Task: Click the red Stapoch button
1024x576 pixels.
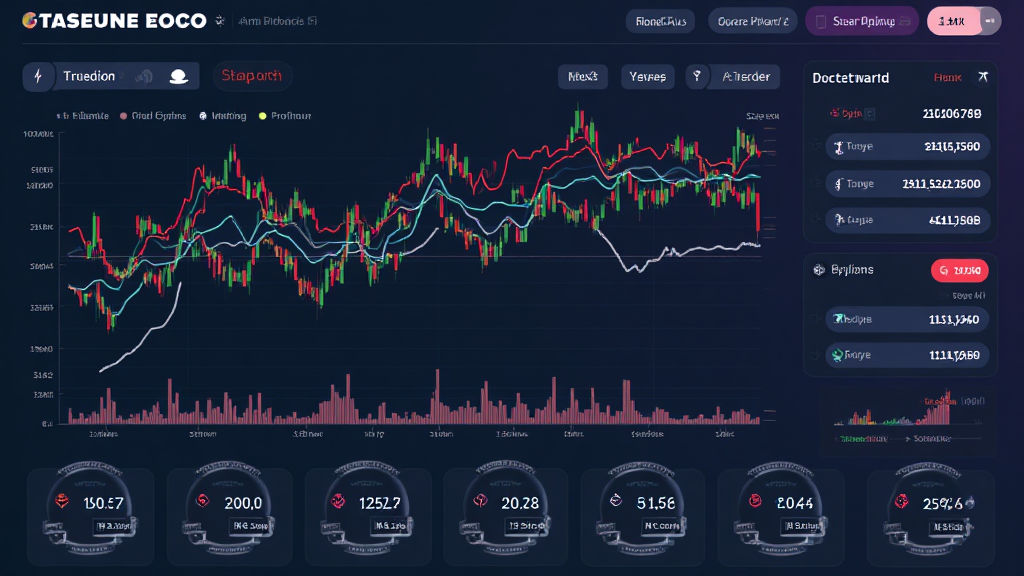Action: coord(252,75)
